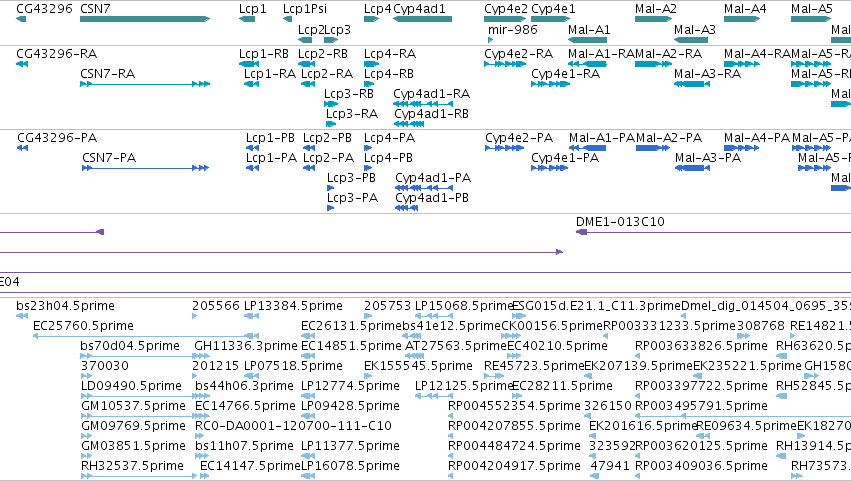Click the GM10537.5prime EST label
Screen dimensions: 851x481
pos(134,406)
